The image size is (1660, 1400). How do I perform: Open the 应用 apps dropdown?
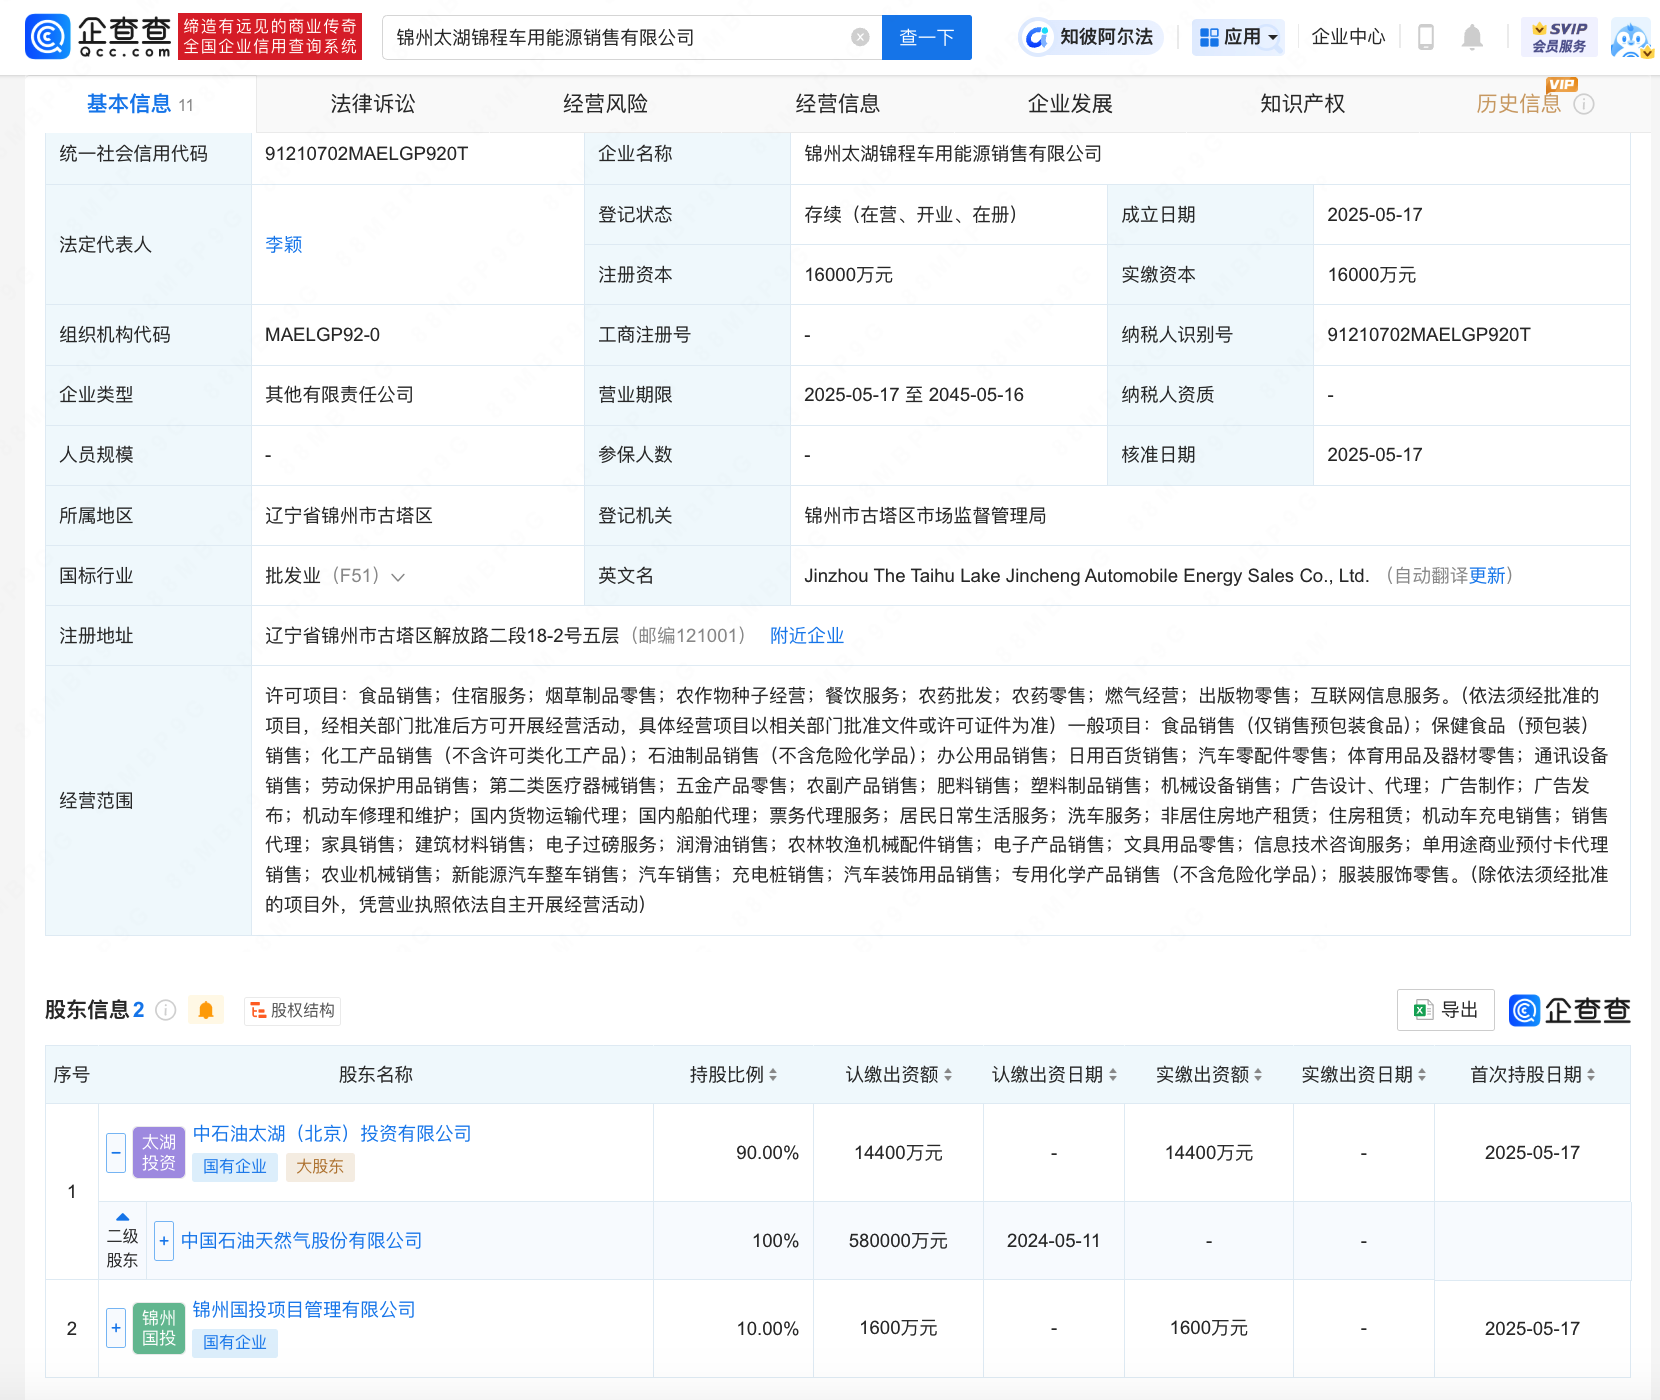tap(1238, 37)
